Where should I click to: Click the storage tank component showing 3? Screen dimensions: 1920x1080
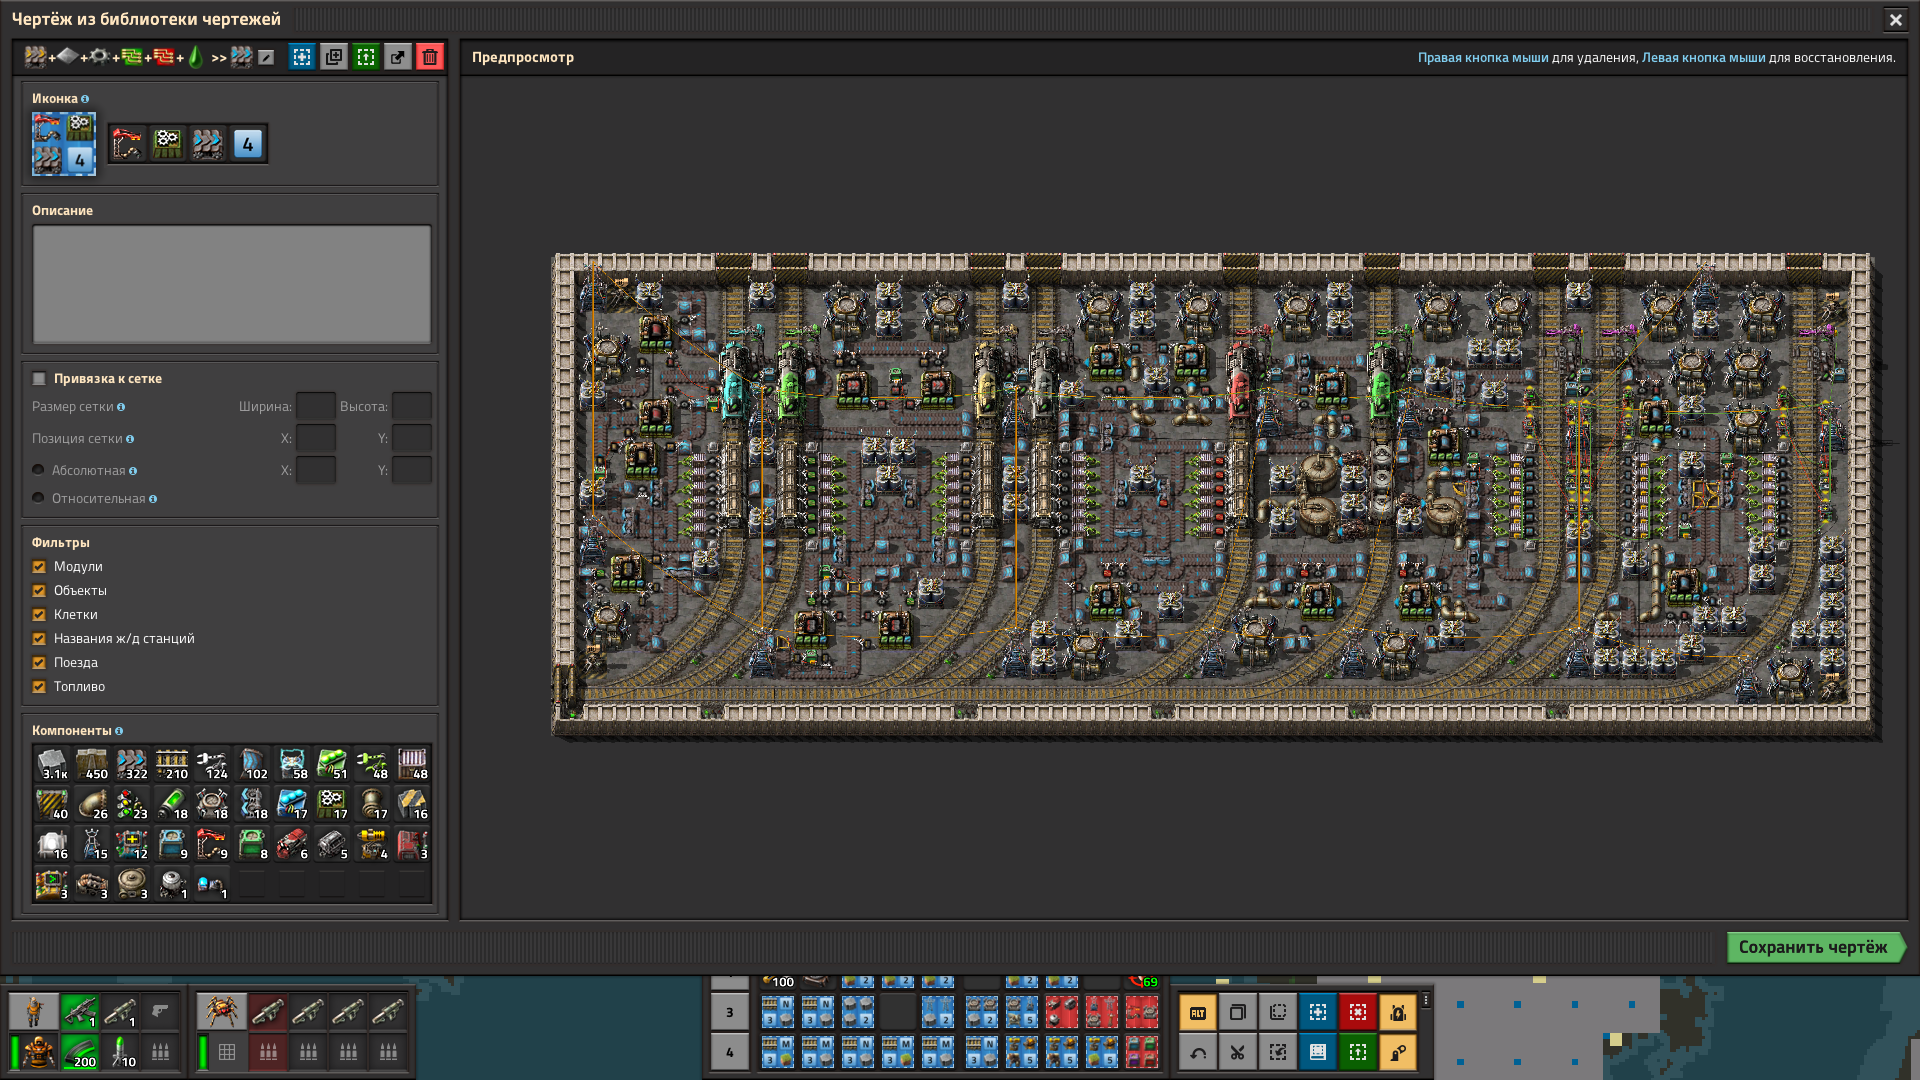click(x=132, y=884)
